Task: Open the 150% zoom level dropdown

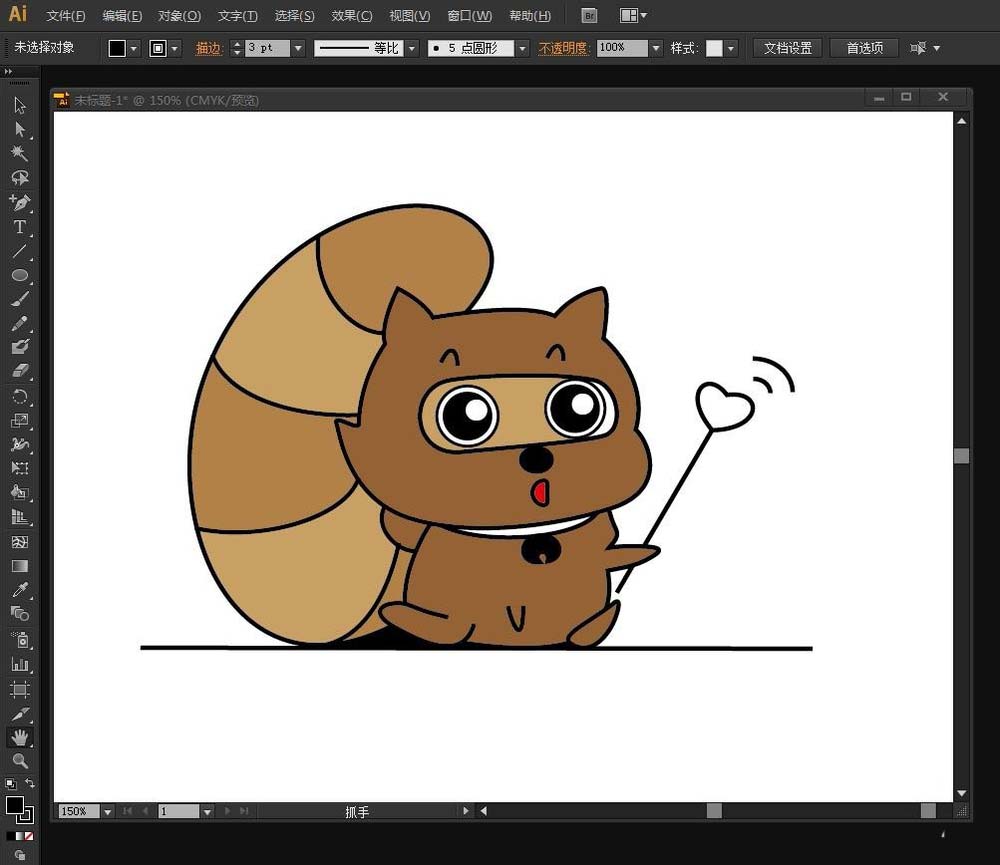Action: tap(108, 812)
